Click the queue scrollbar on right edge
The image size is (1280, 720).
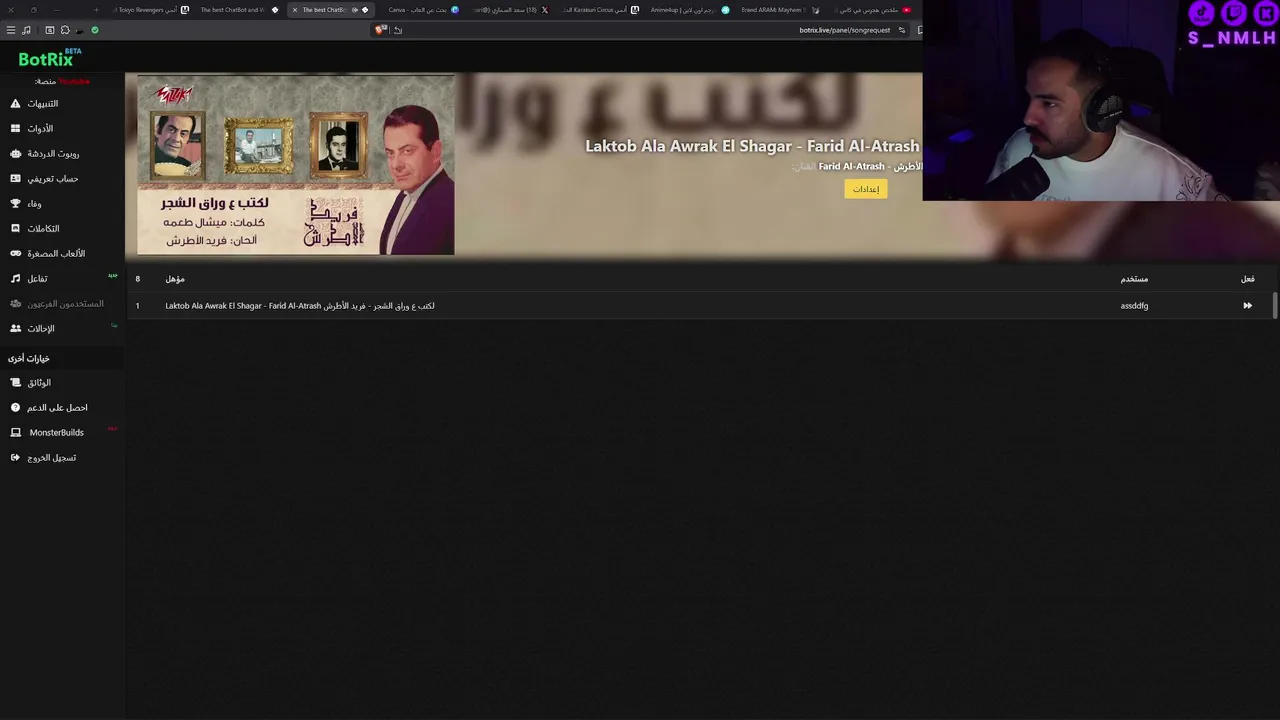click(x=1275, y=306)
